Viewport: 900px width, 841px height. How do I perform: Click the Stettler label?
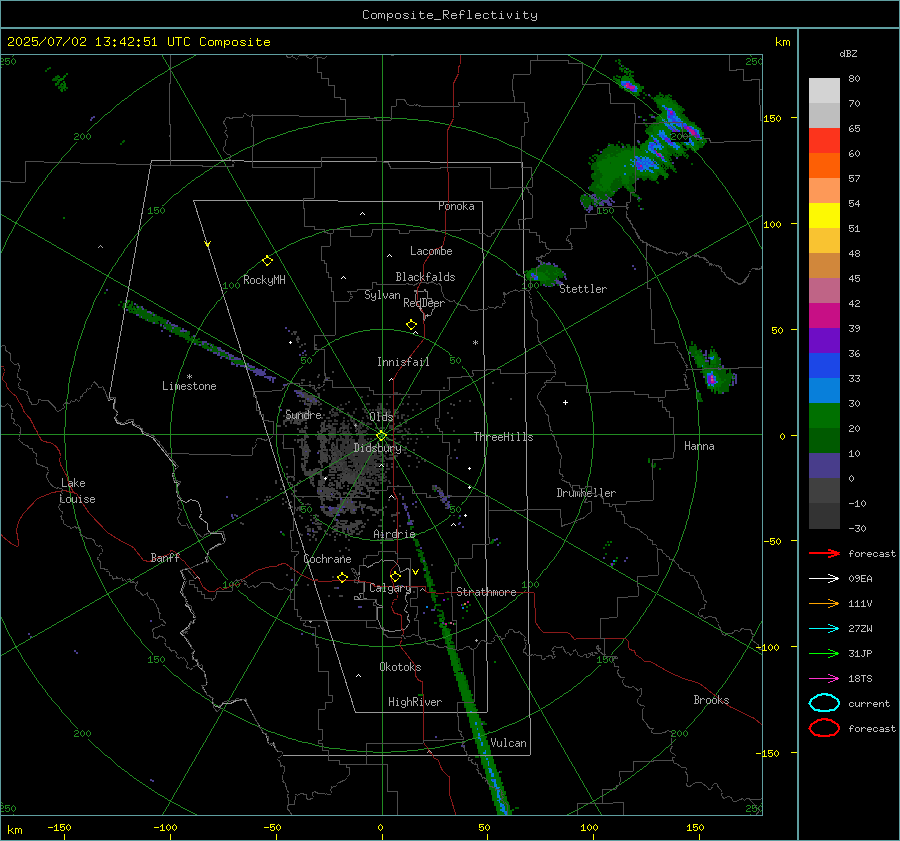point(583,289)
